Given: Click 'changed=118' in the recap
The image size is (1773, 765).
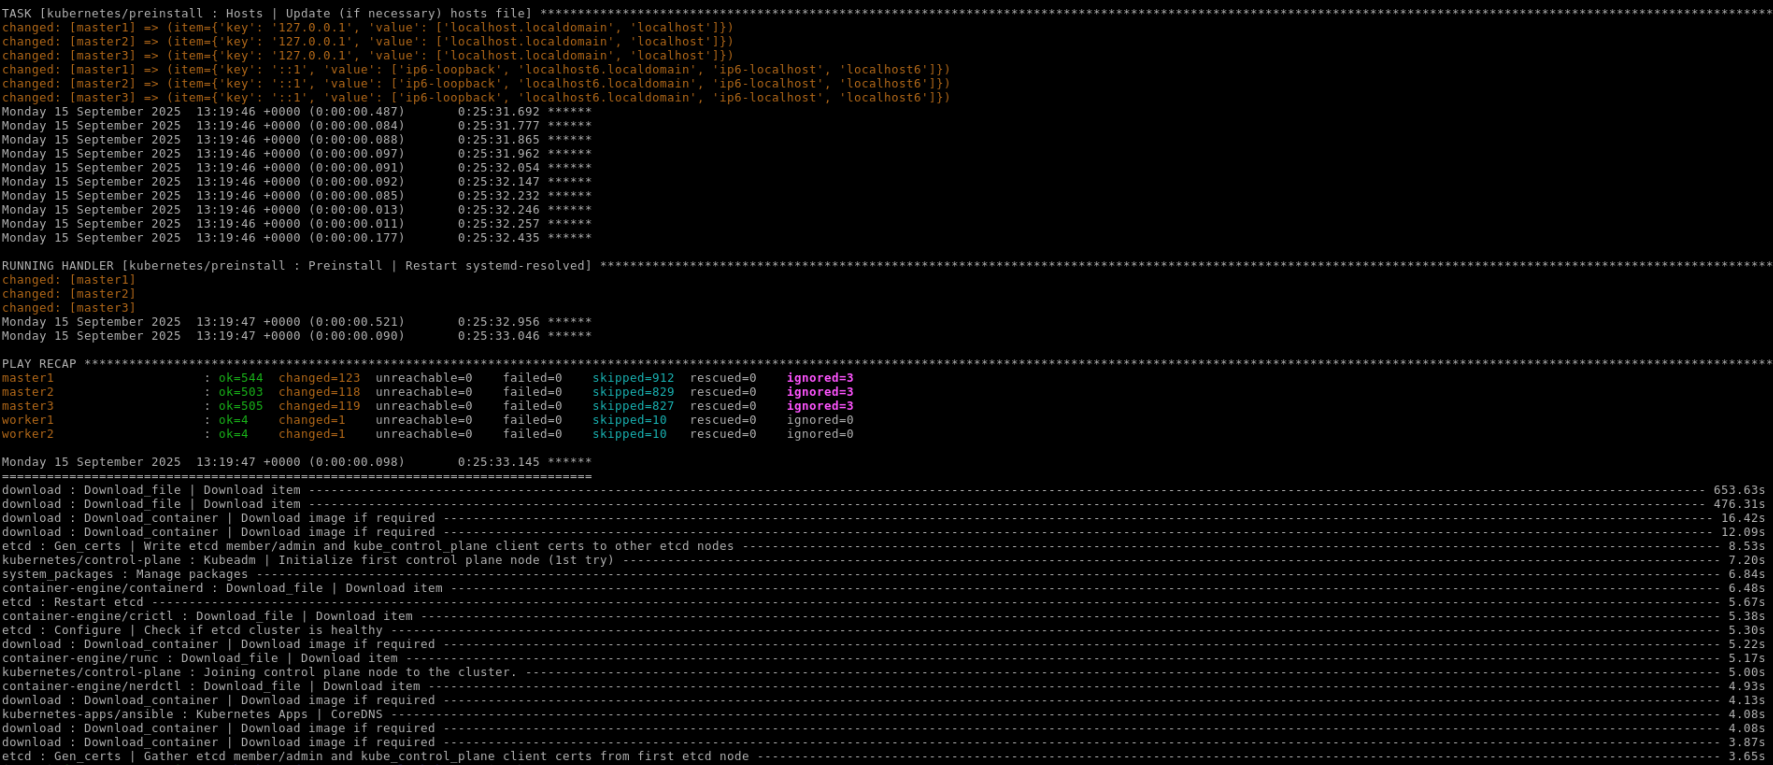Looking at the screenshot, I should click(319, 392).
